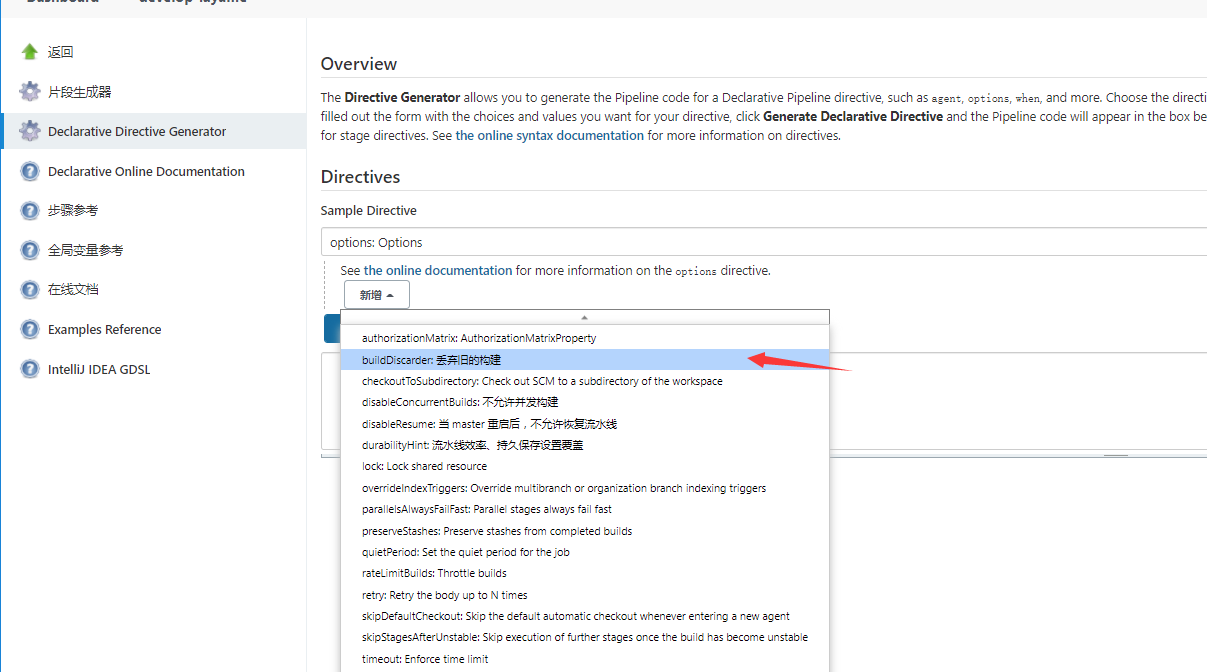1207x672 pixels.
Task: Click the Directives heading text
Action: [x=360, y=177]
